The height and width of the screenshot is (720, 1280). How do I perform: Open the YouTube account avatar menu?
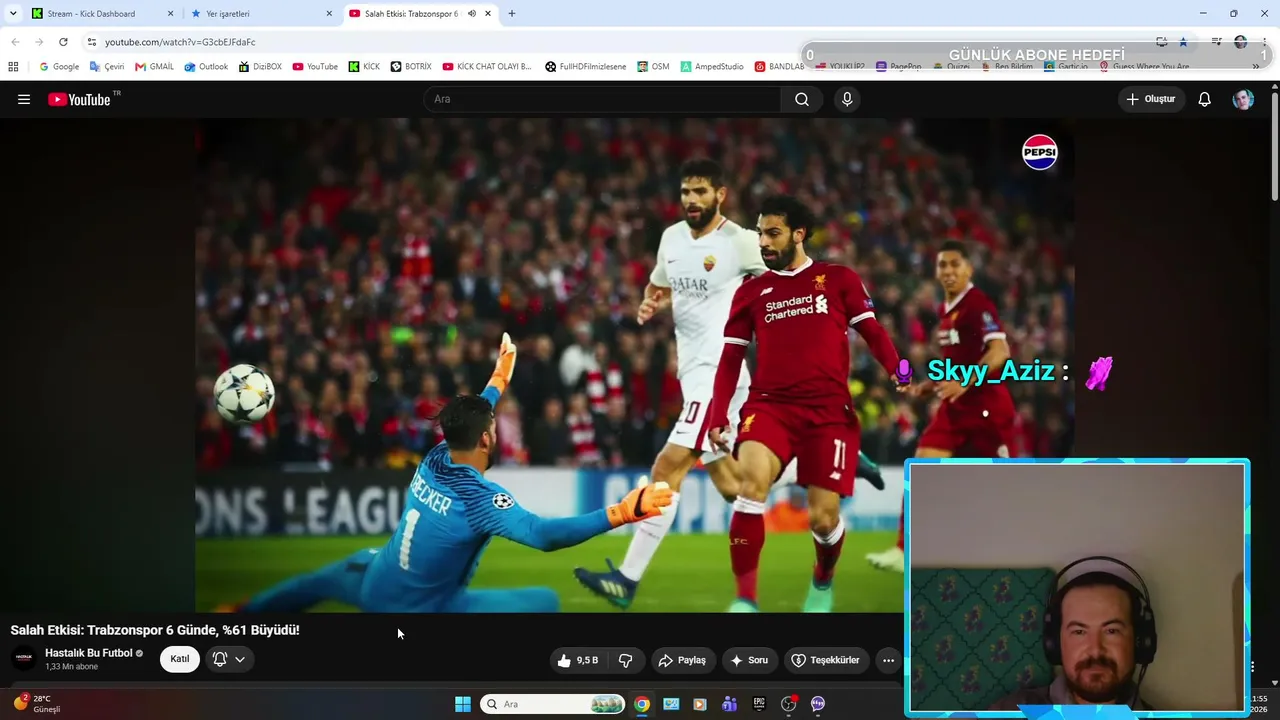click(1243, 99)
